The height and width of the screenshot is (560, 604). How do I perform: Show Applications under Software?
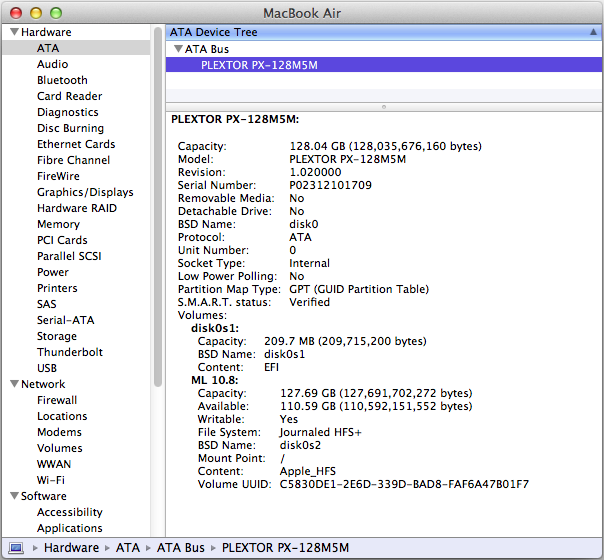click(70, 528)
